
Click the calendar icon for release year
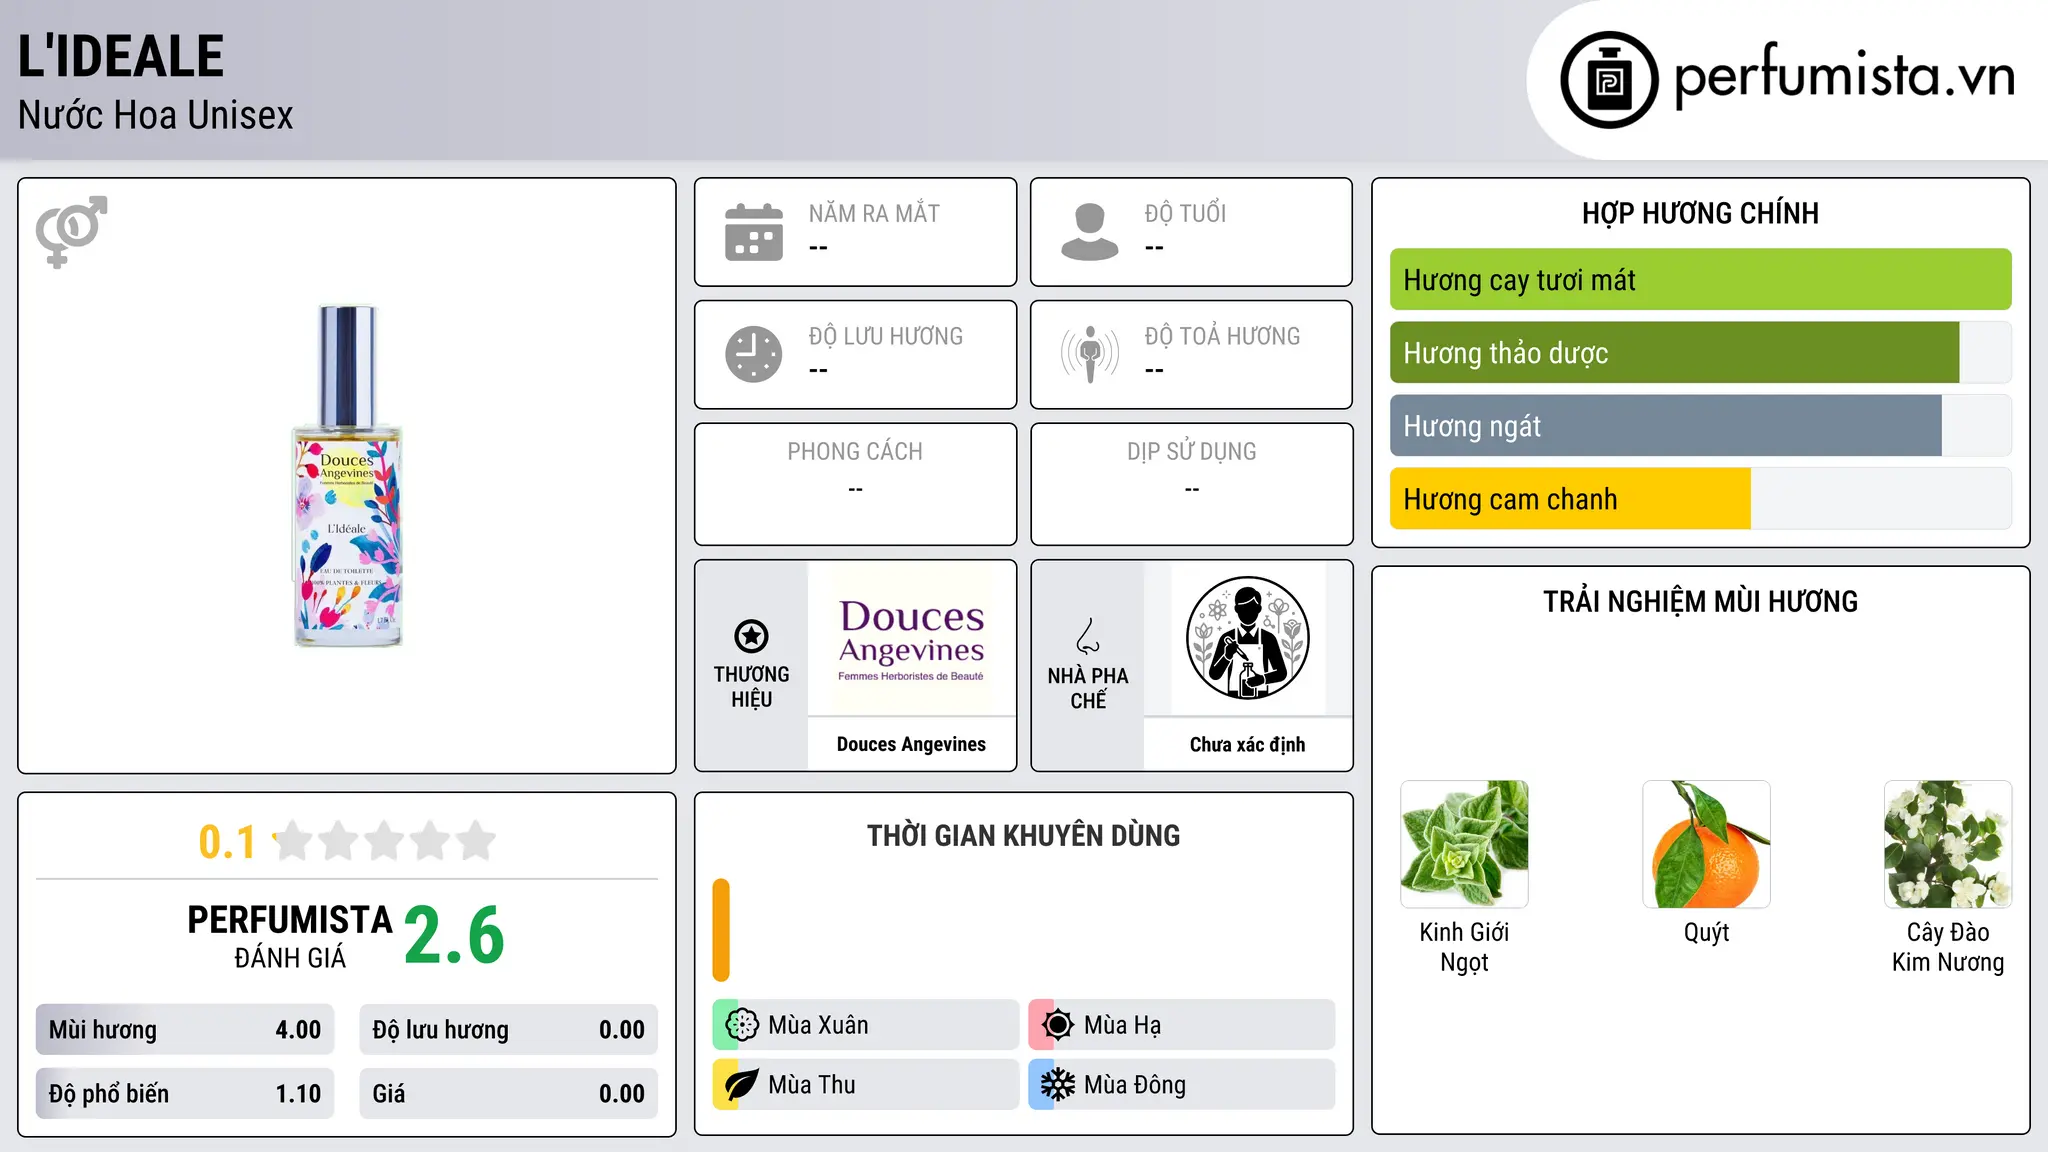coord(754,232)
